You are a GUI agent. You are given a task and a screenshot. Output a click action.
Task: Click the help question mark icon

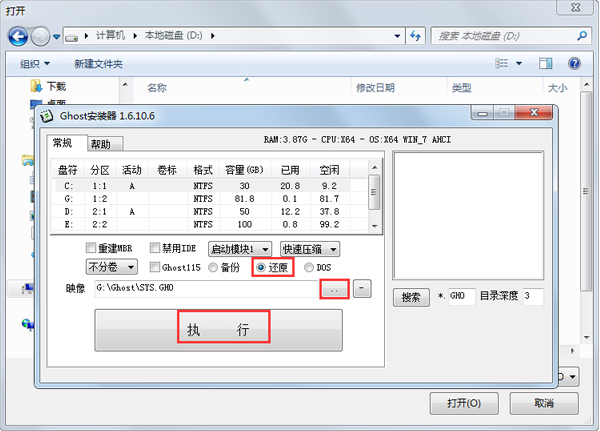[574, 63]
